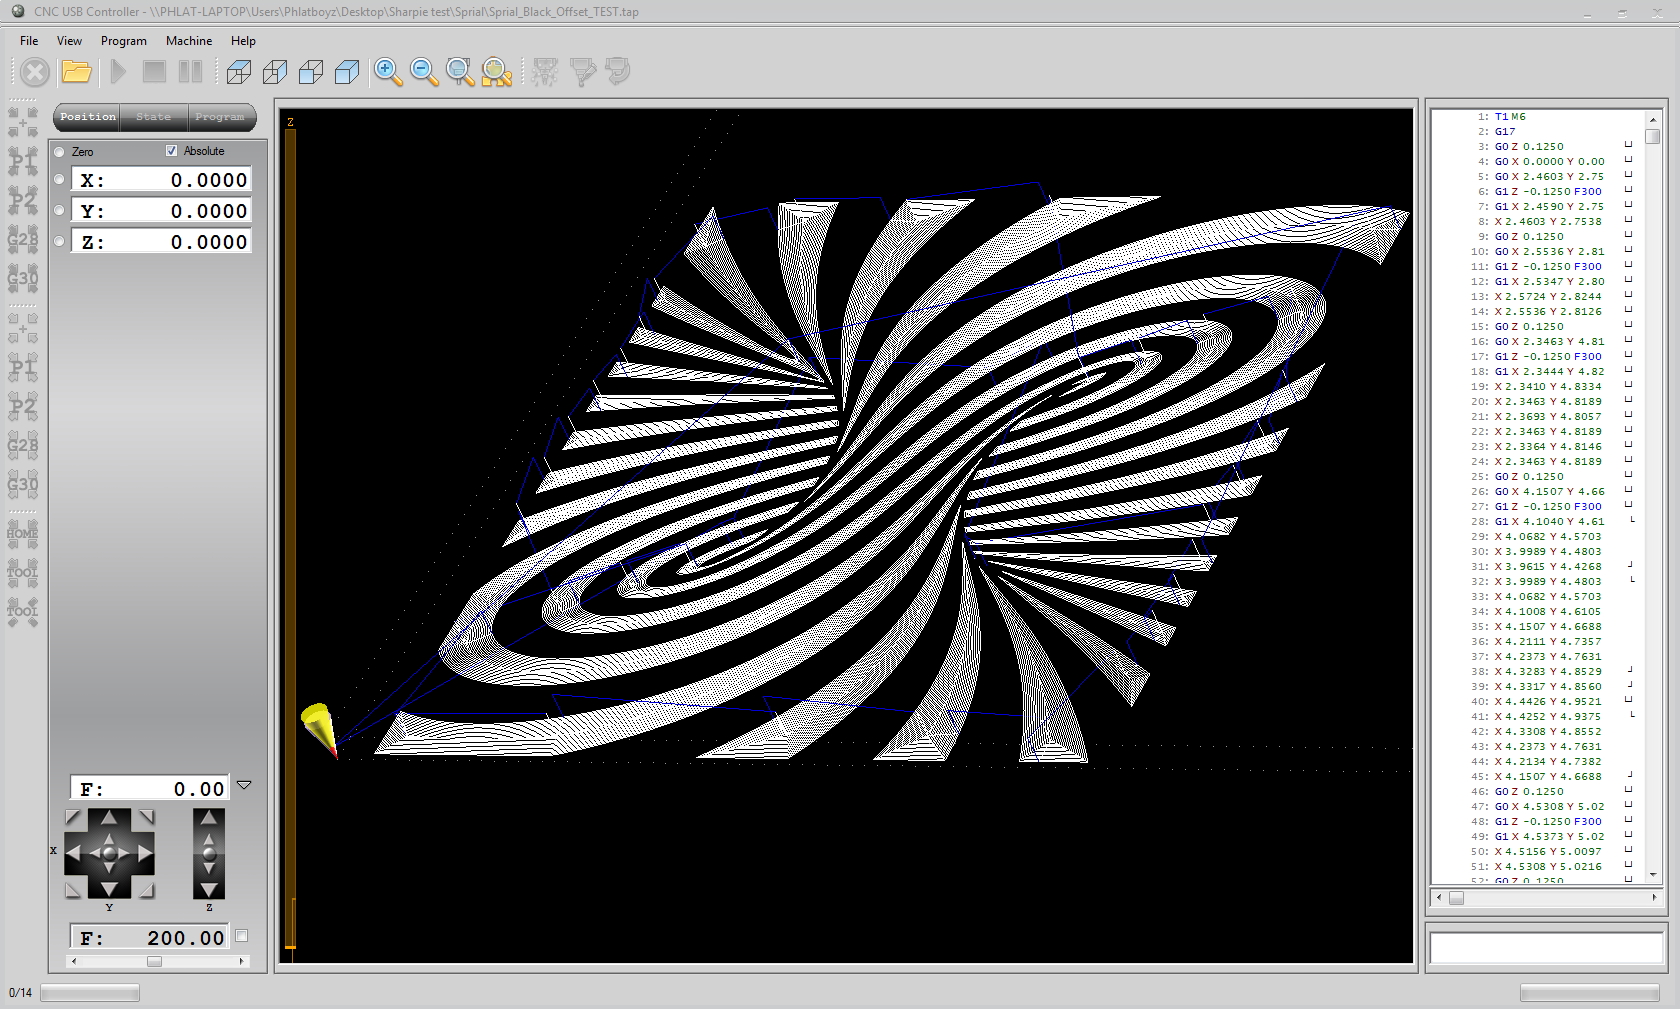Click the large Z jog up arrow
Screen dimensions: 1680x1009
click(209, 818)
